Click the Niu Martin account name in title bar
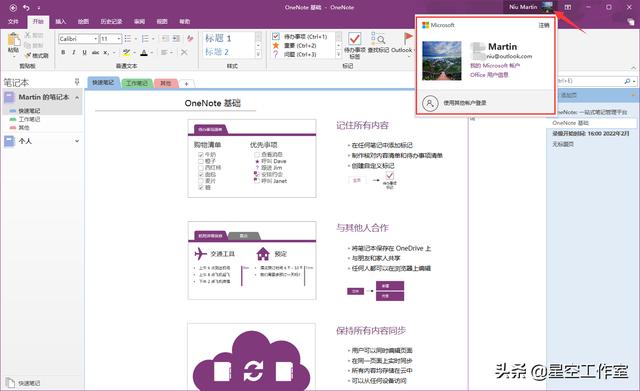This screenshot has height=391, width=640. [523, 7]
